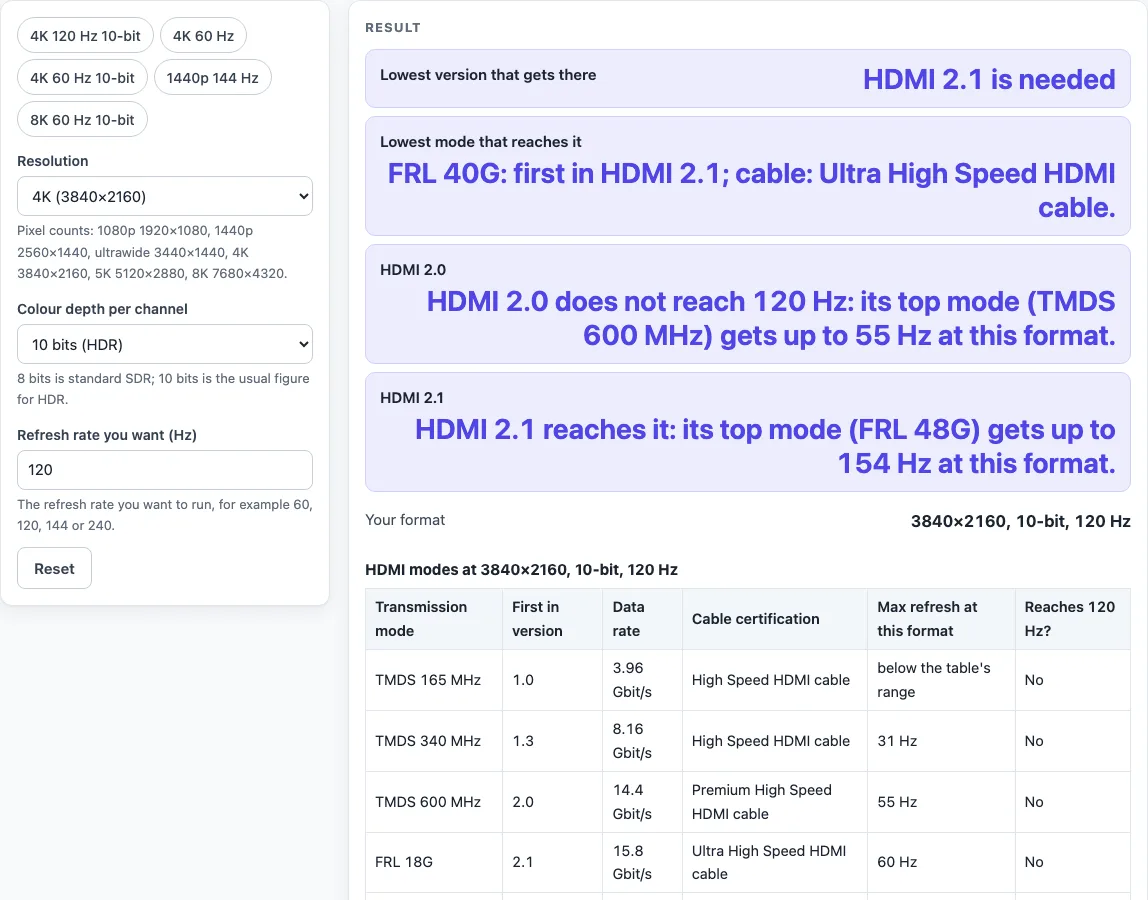The image size is (1148, 900).
Task: Click the 'Your format' label
Action: [x=405, y=520]
